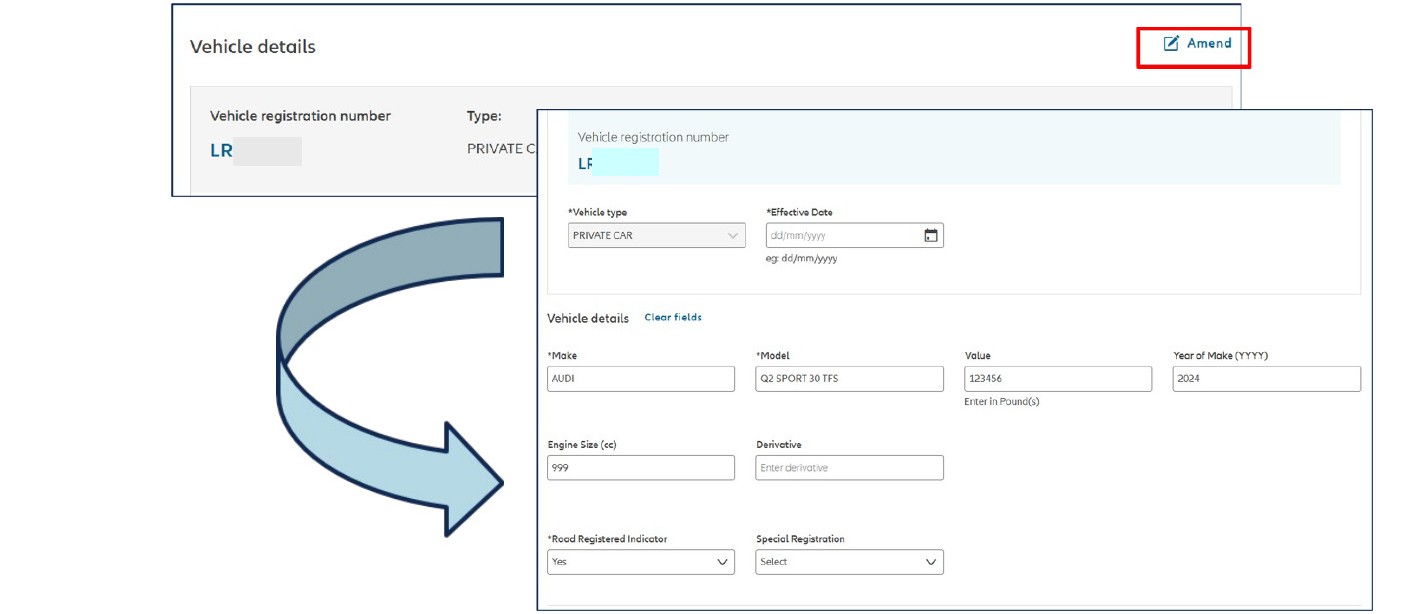Viewport: 1414px width, 614px height.
Task: Click the 'Enter in Pound(s)' hint text
Action: click(1002, 402)
